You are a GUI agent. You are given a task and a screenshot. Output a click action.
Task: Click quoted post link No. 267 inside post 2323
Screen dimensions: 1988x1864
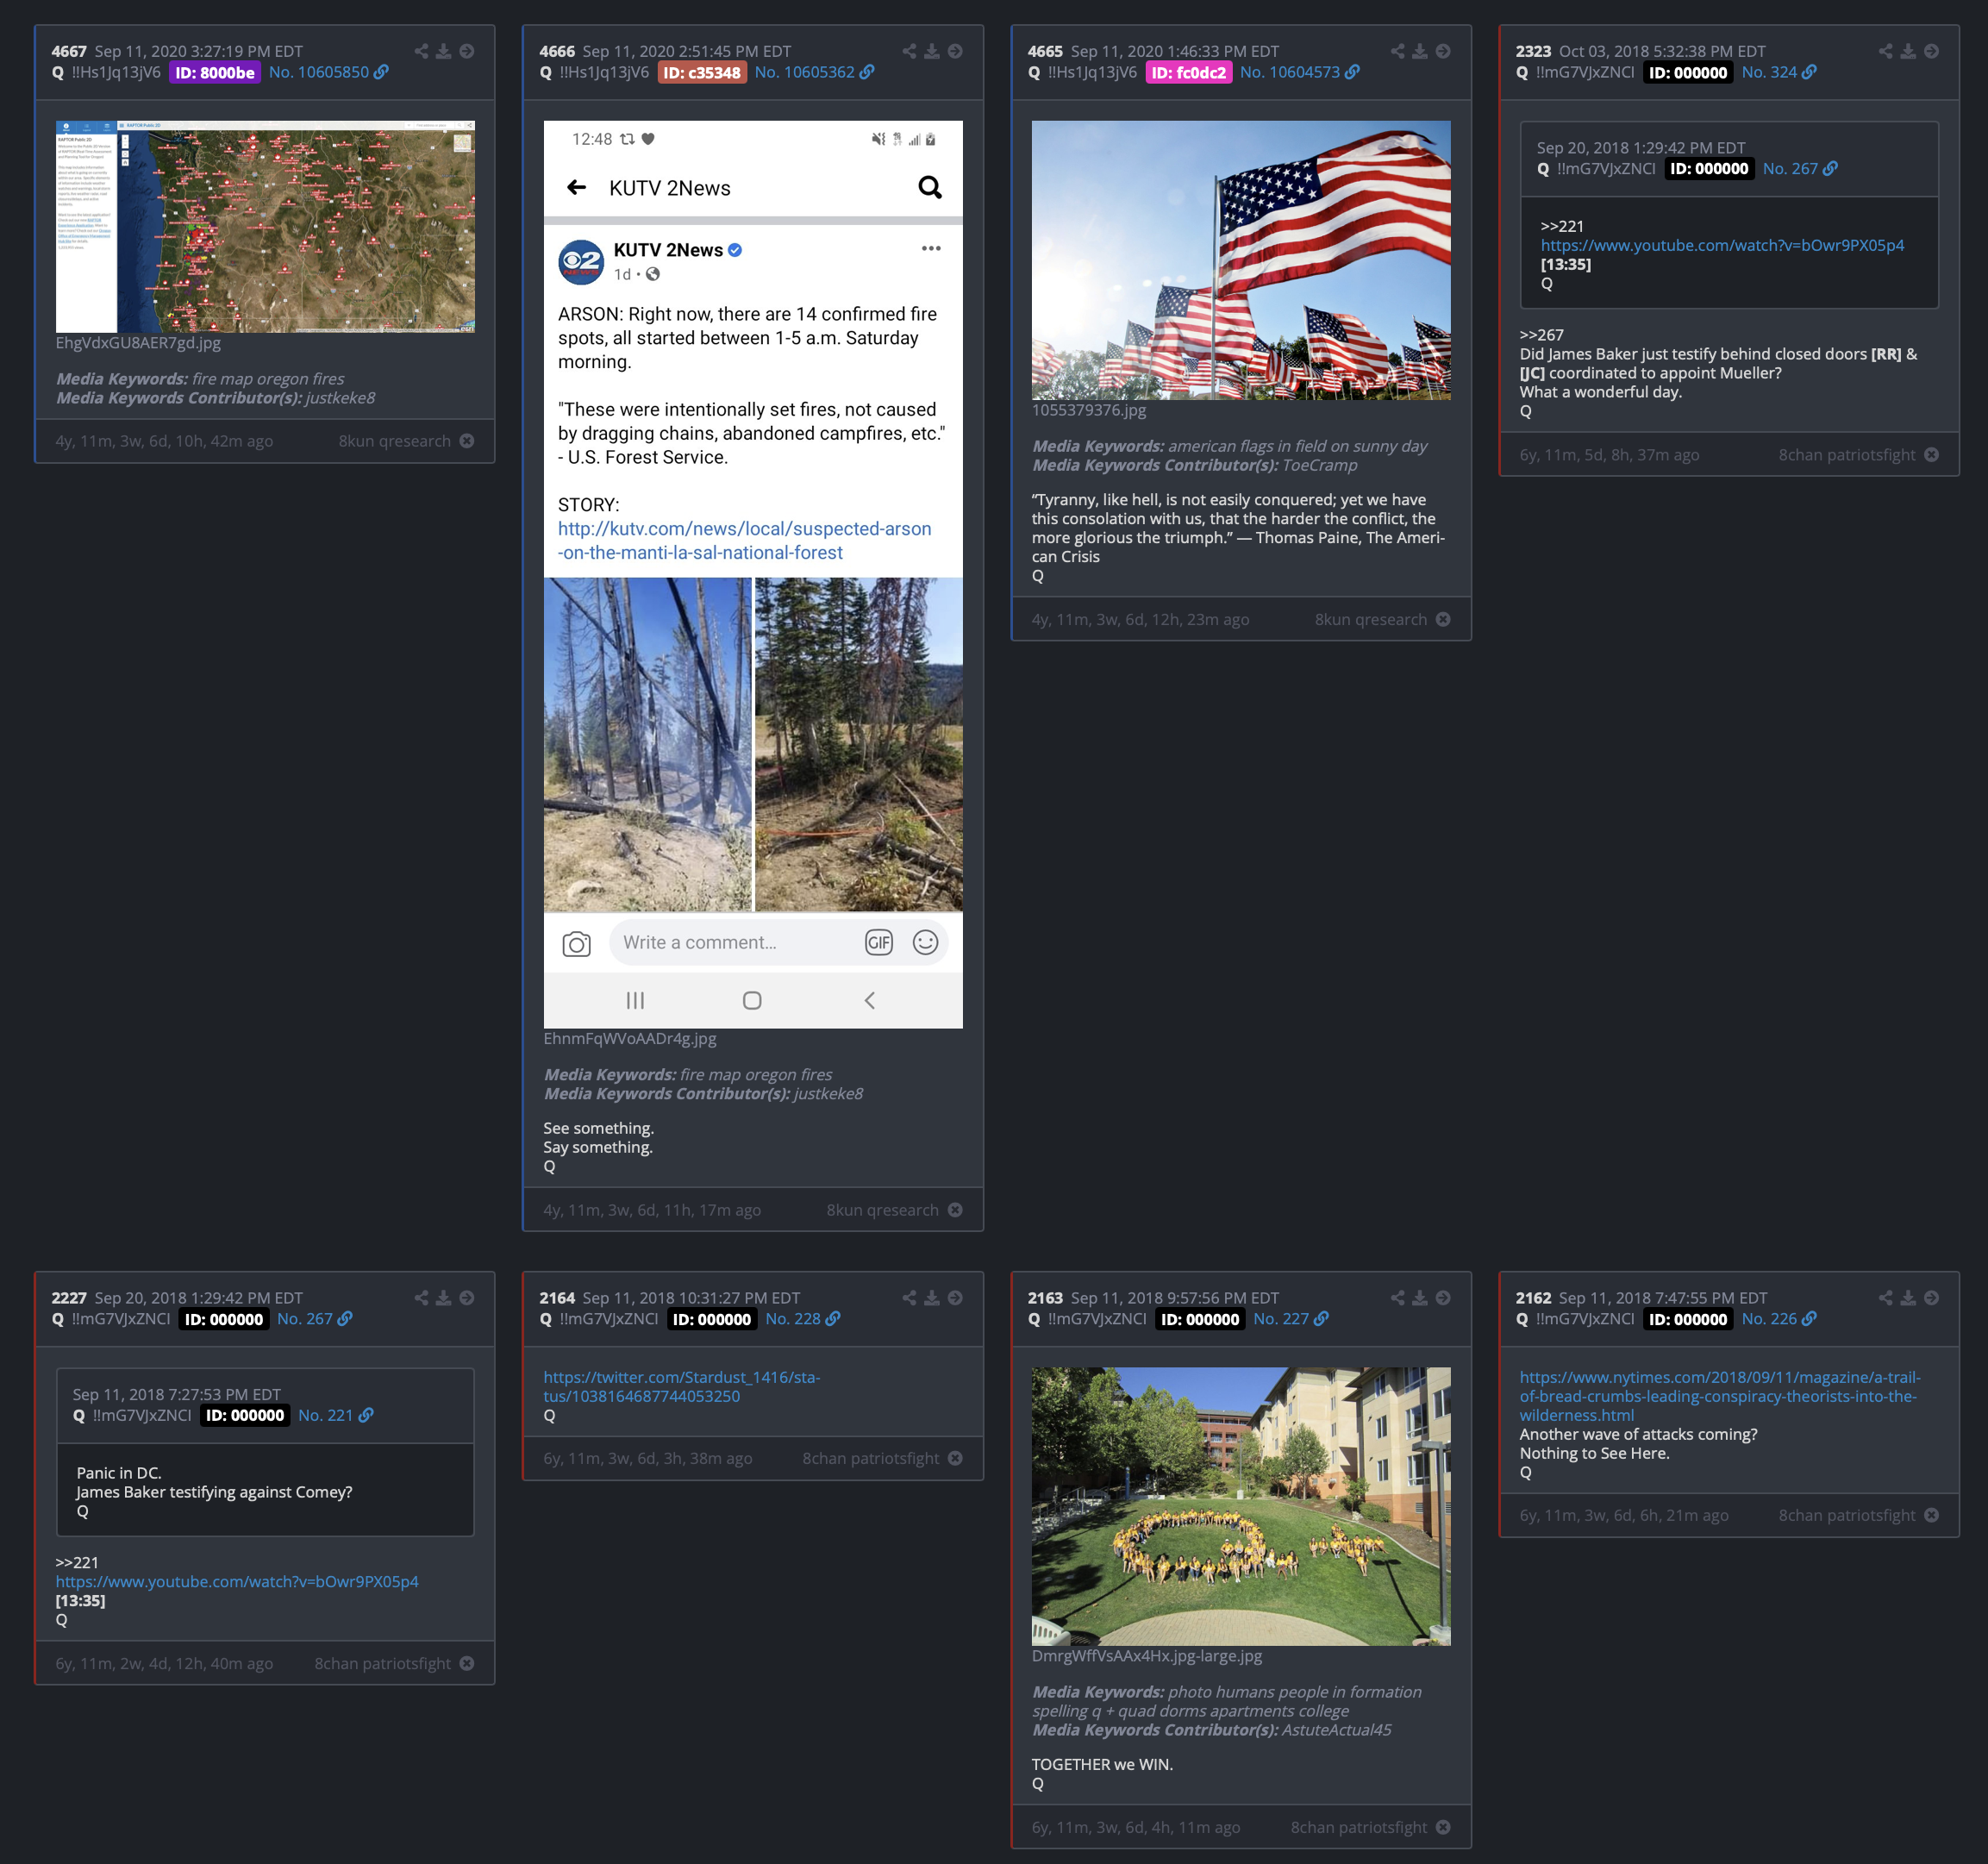(x=1790, y=169)
